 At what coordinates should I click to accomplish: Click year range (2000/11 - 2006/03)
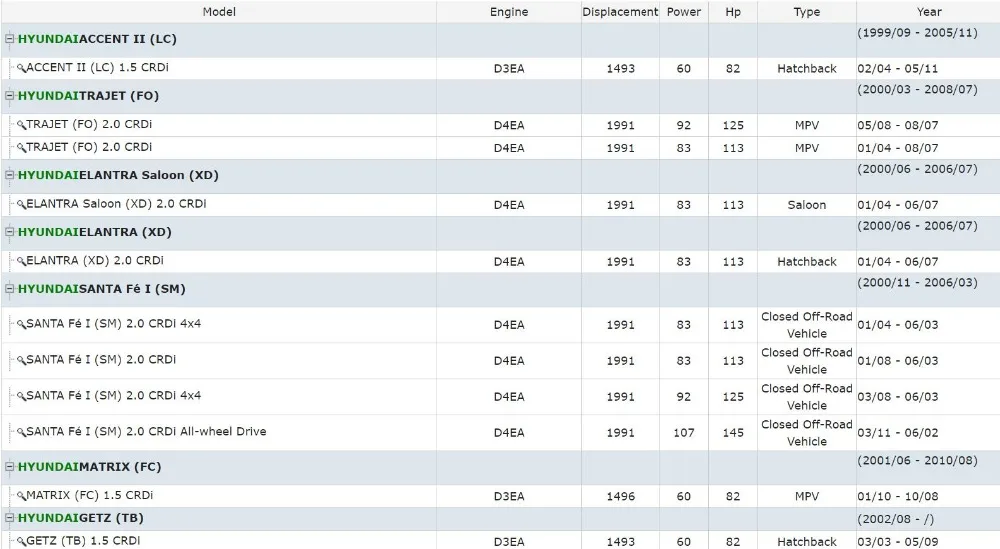(917, 282)
